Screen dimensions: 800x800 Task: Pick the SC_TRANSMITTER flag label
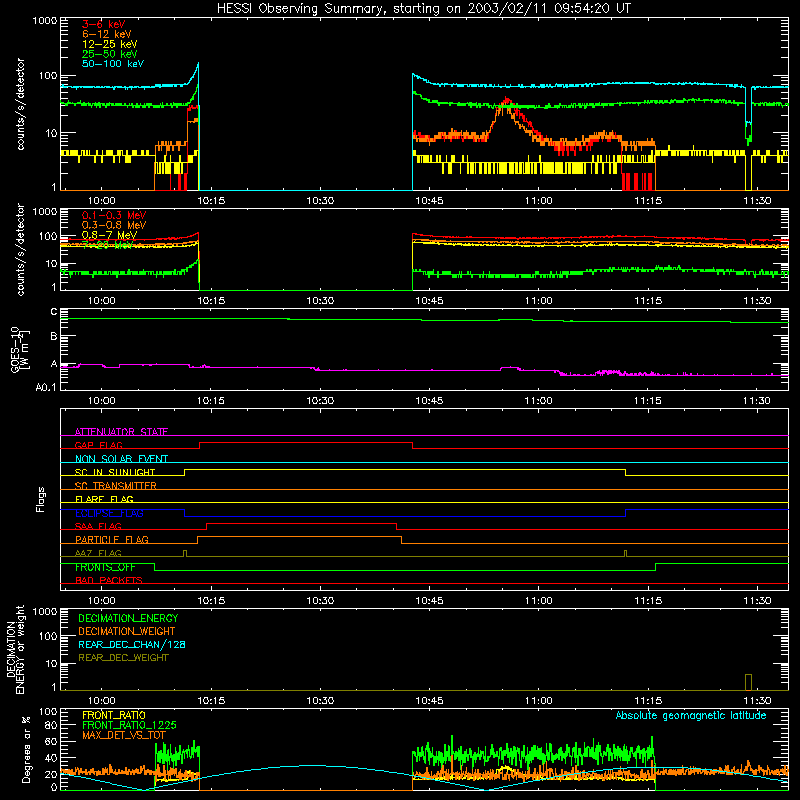tap(115, 485)
